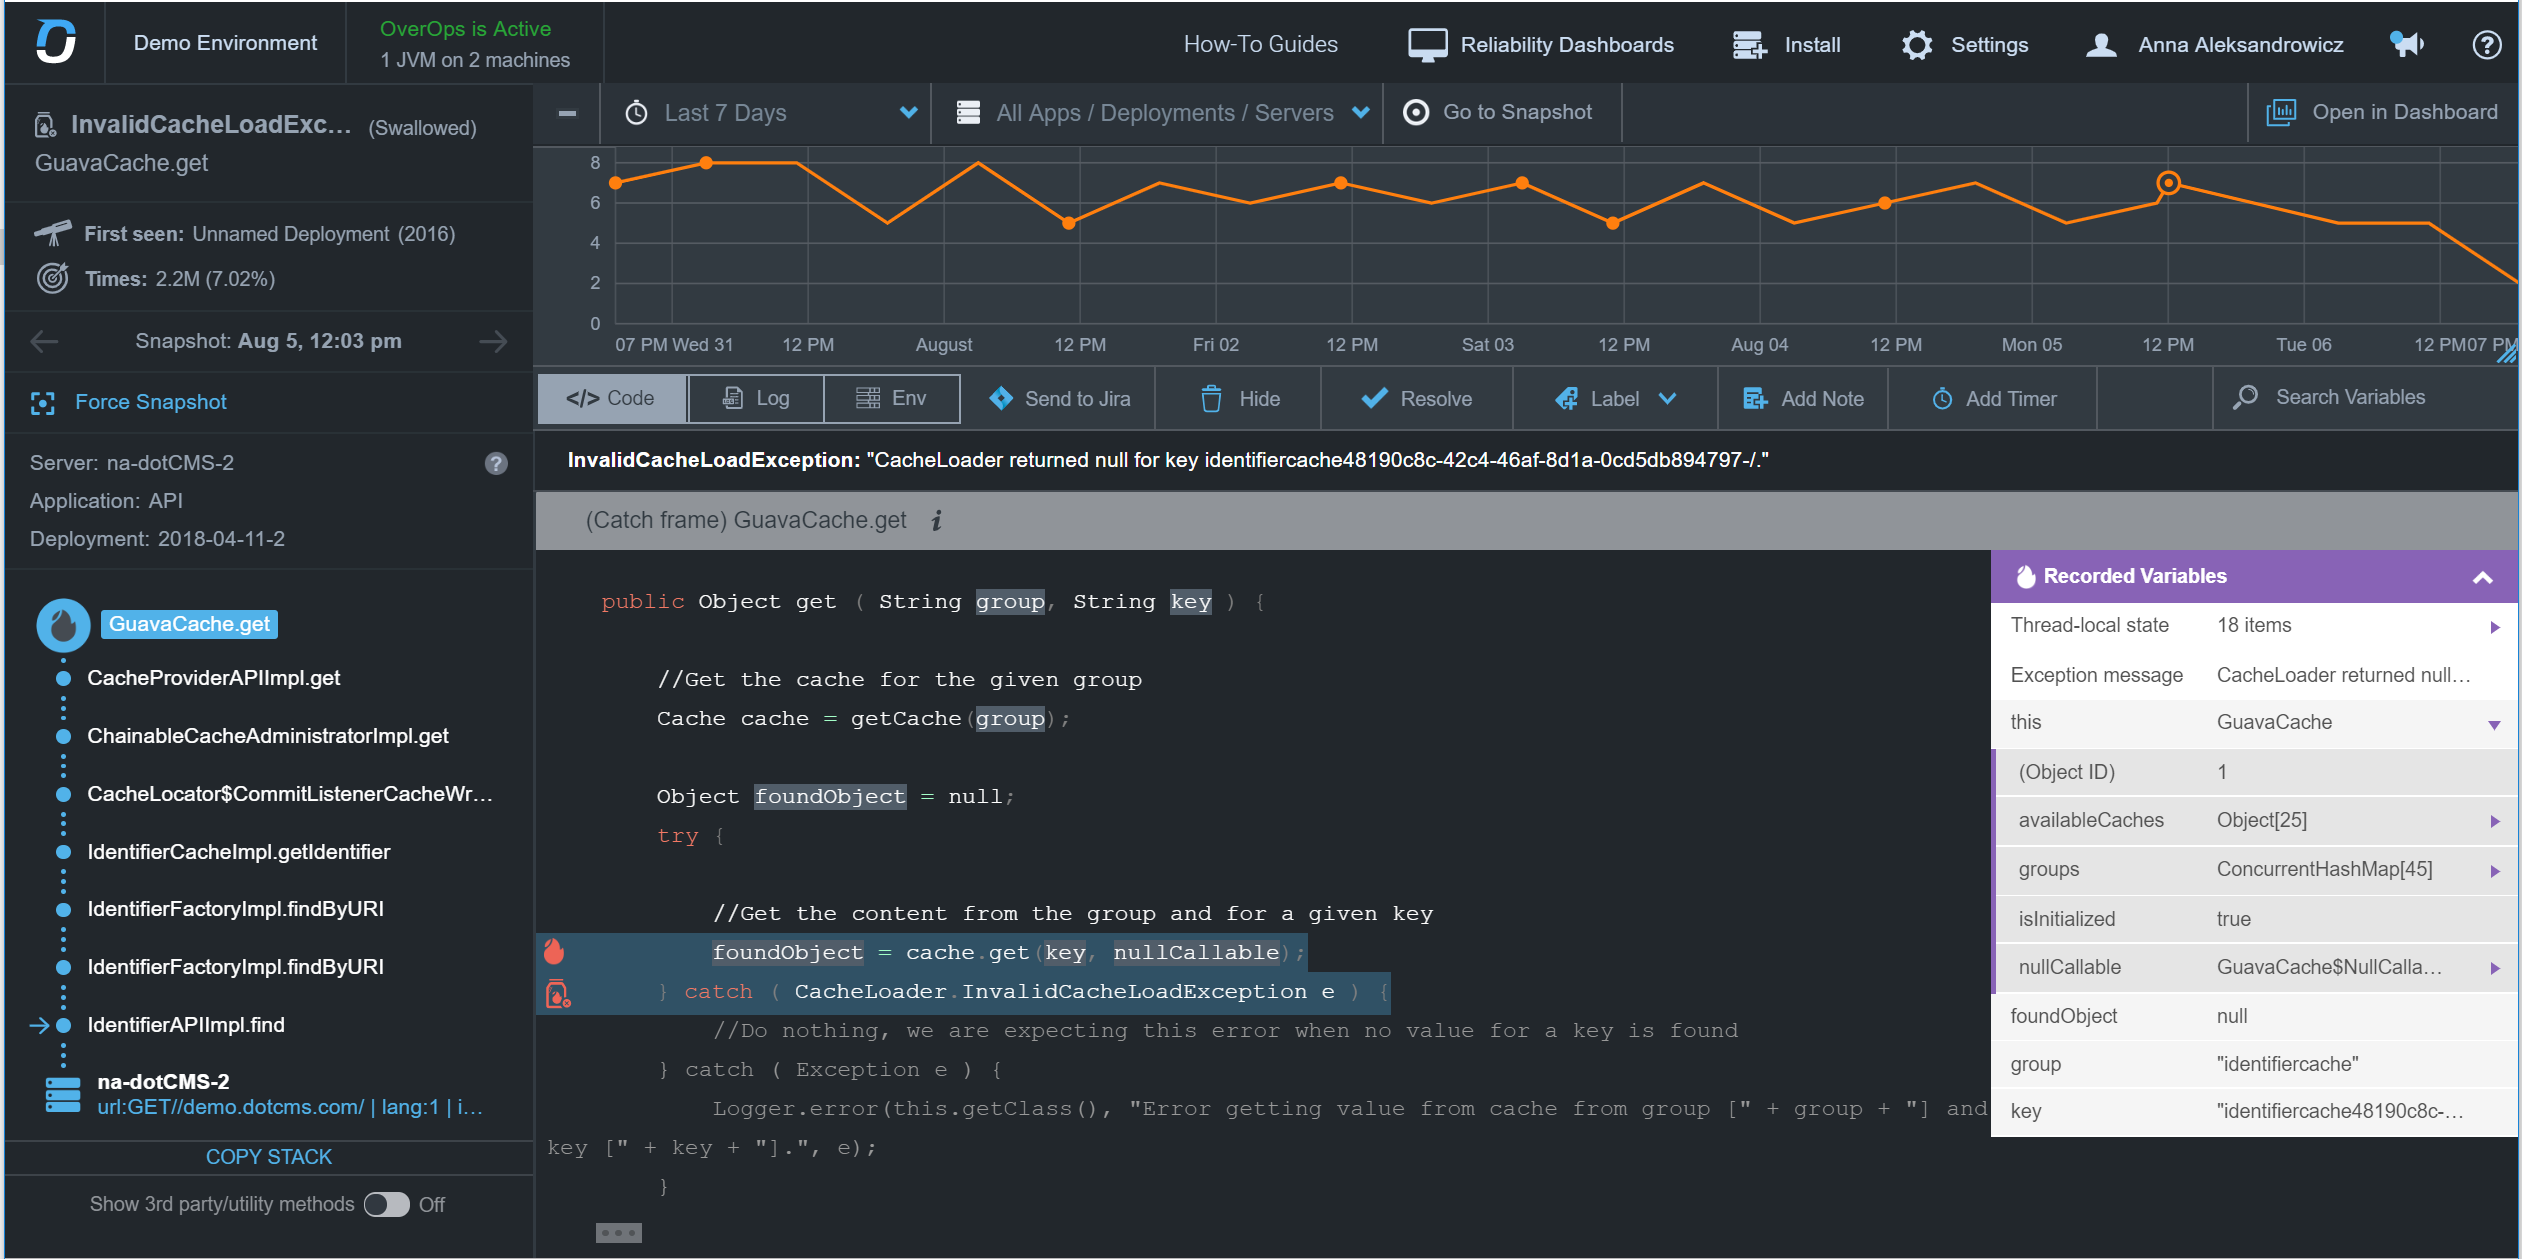This screenshot has width=2522, height=1259.
Task: Collapse the Recorded Variables panel
Action: [x=2482, y=577]
